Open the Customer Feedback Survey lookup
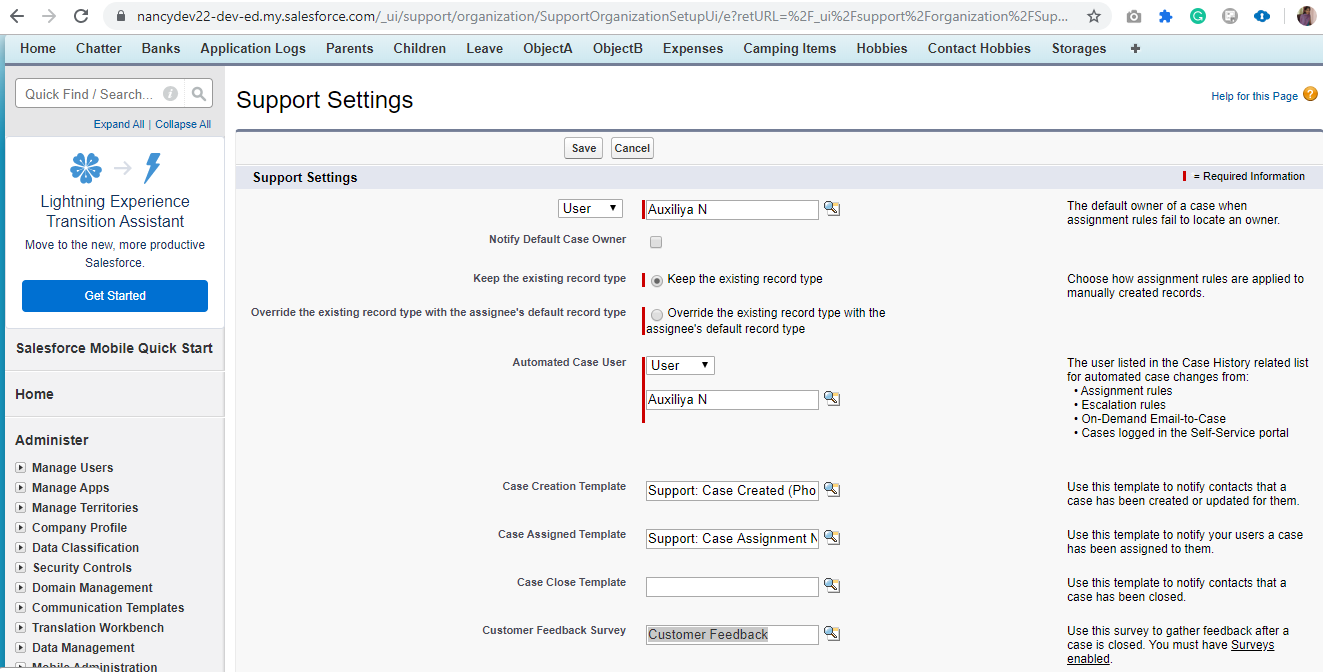 pos(832,633)
